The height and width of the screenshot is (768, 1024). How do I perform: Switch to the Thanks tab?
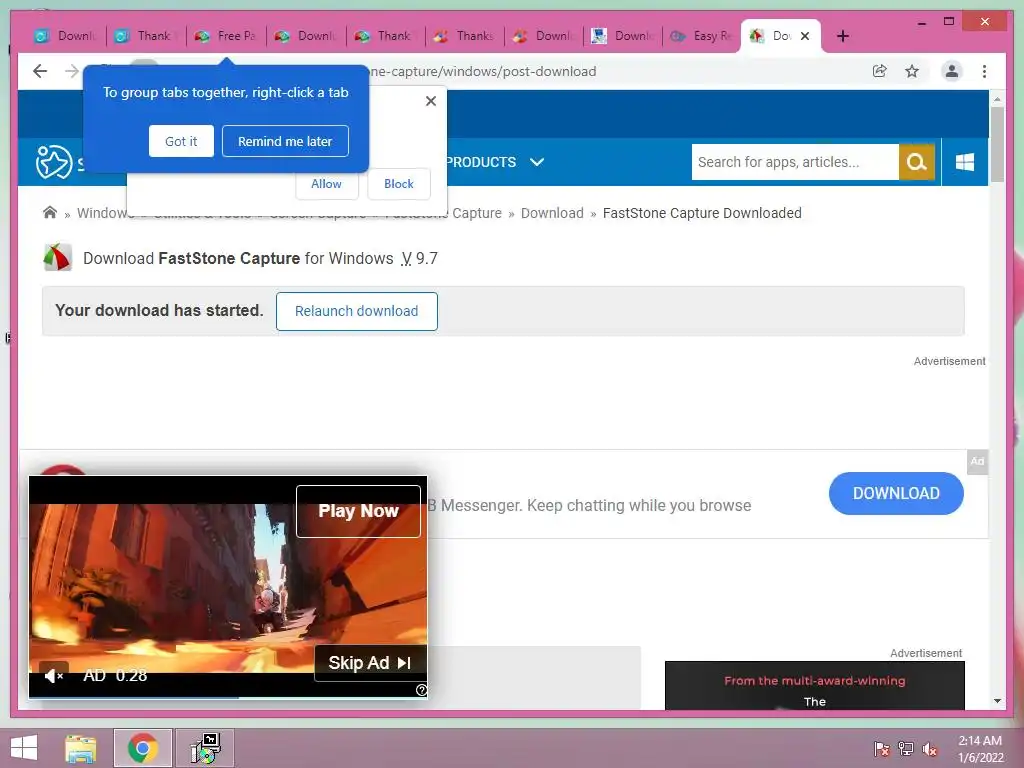[464, 36]
